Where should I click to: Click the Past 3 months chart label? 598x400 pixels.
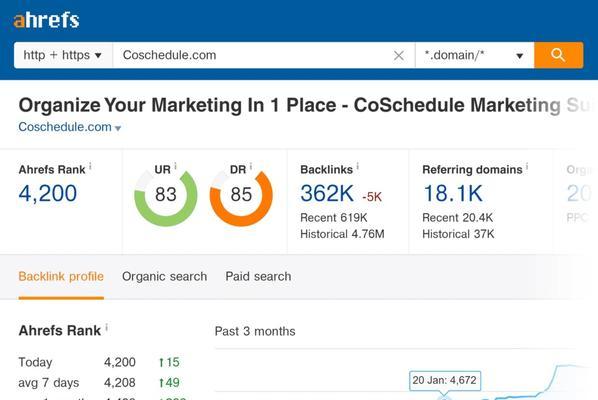pyautogui.click(x=255, y=331)
